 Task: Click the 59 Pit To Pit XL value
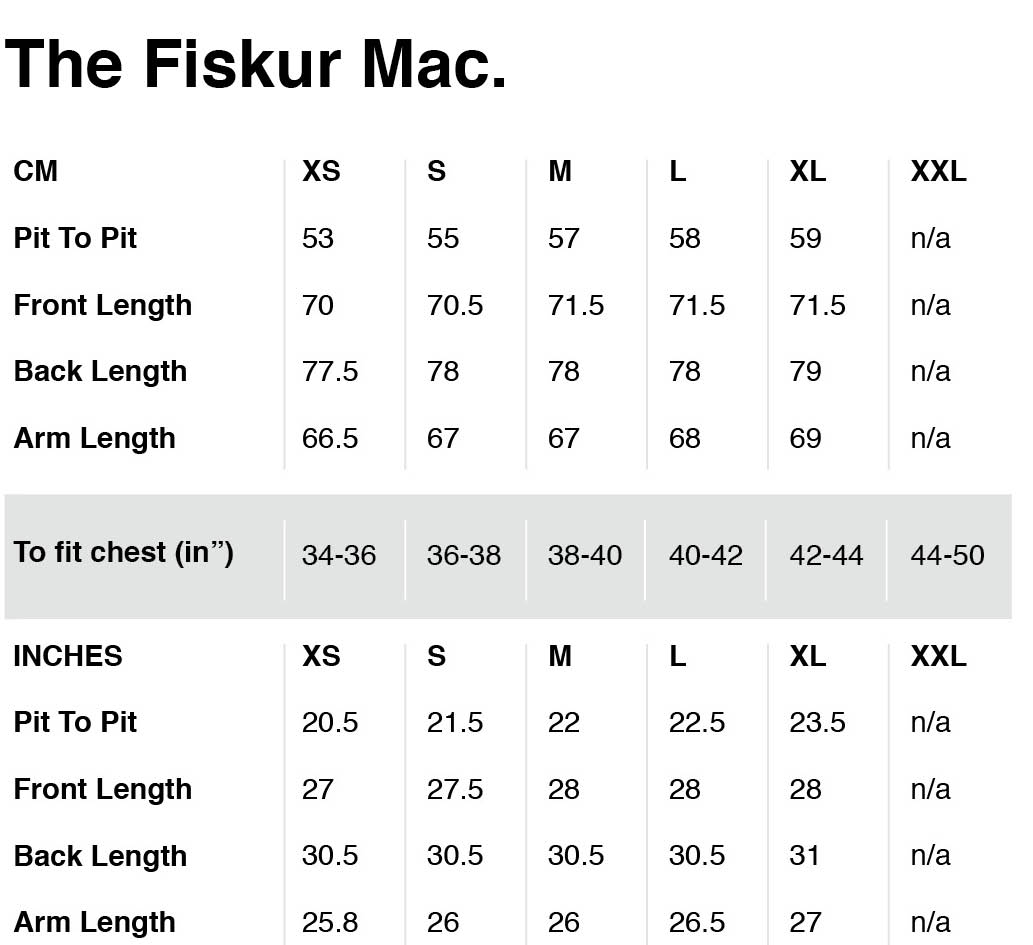[x=805, y=239]
